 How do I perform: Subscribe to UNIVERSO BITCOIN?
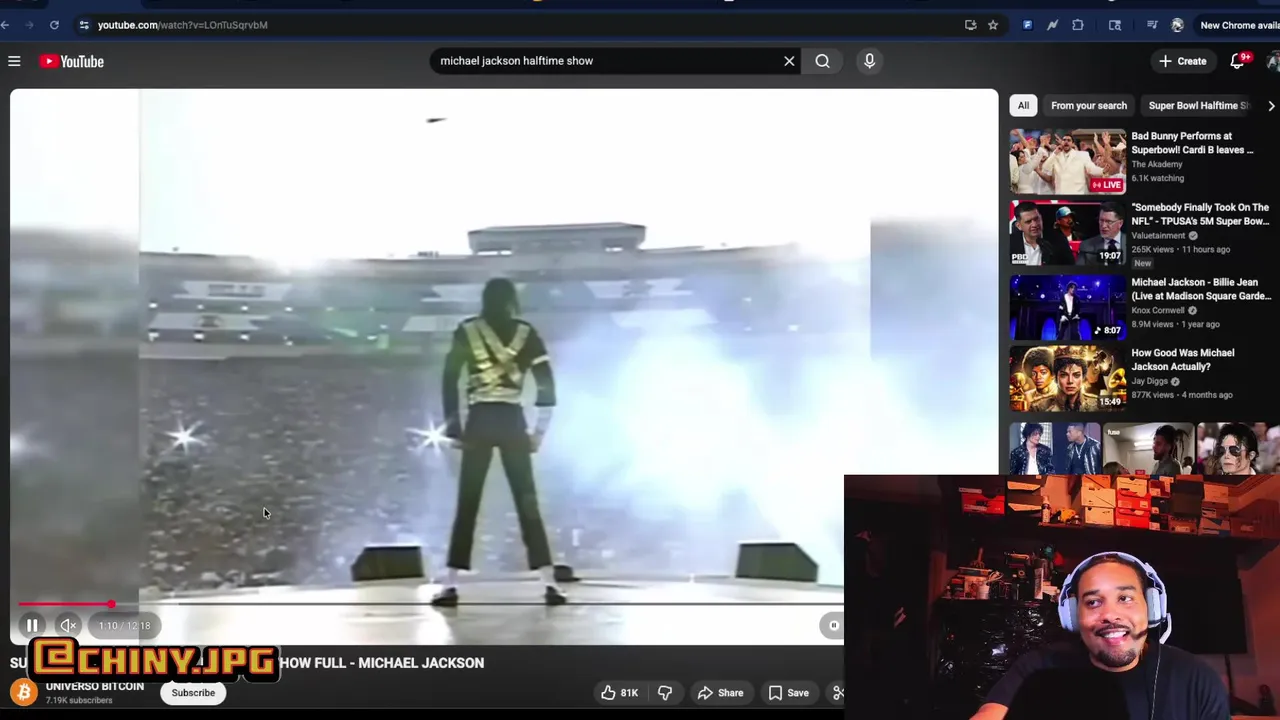click(193, 692)
